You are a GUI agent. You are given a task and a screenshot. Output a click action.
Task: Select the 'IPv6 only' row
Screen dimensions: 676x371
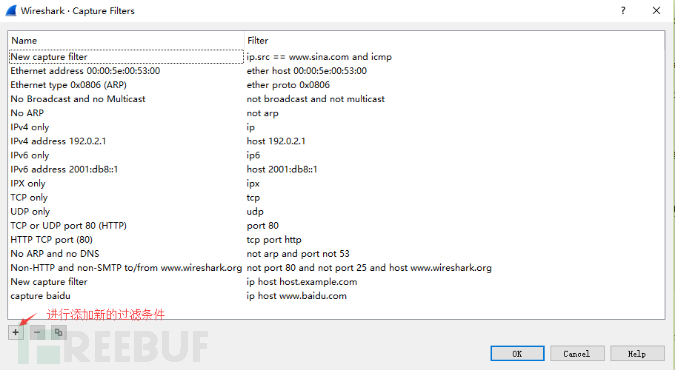coord(336,155)
